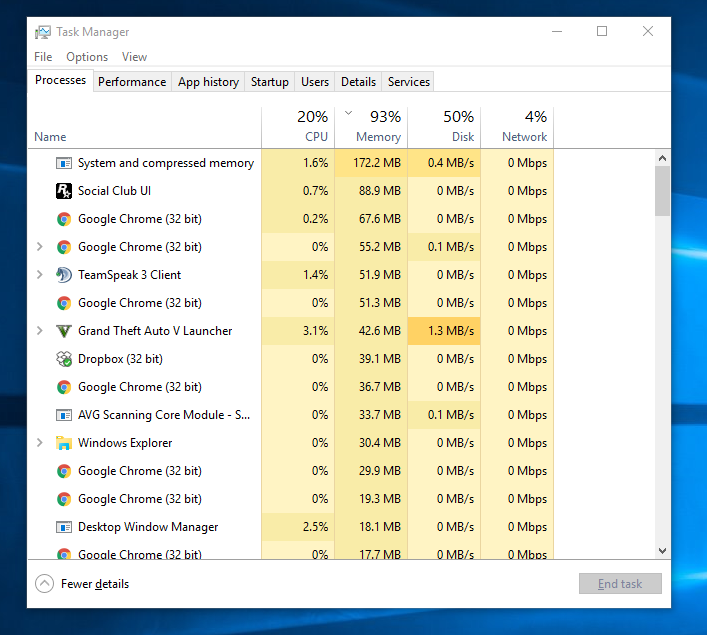Sort by the Disk column header
The width and height of the screenshot is (707, 635).
tap(445, 127)
